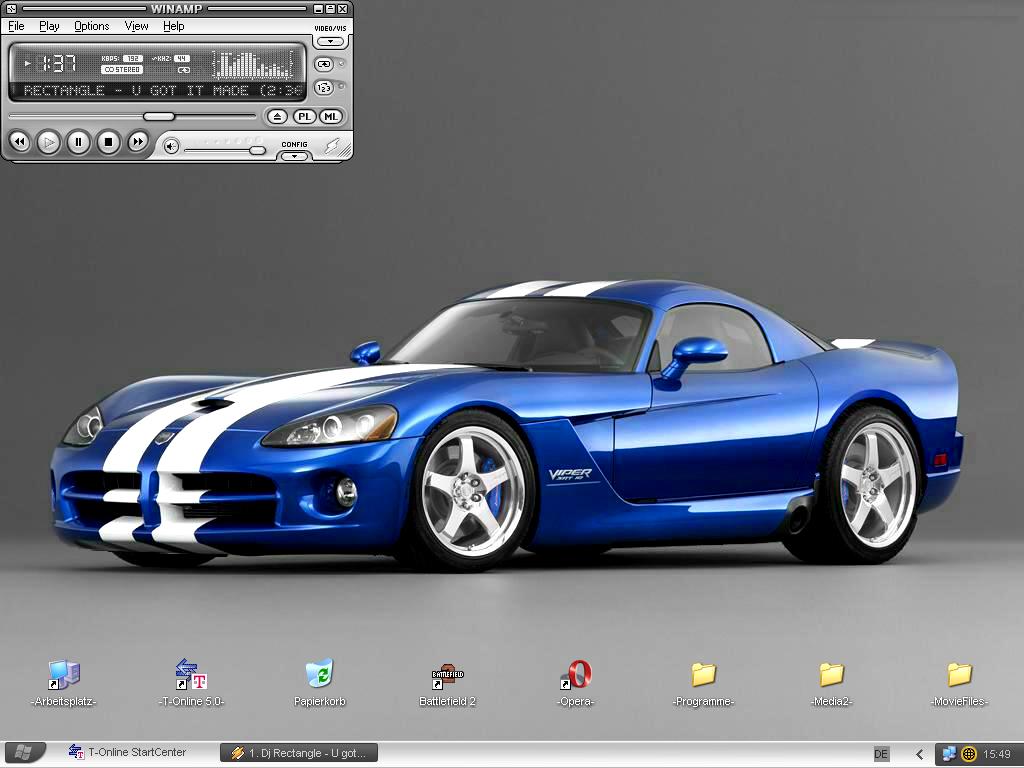Go back to the previous track
This screenshot has width=1024, height=768.
point(19,143)
